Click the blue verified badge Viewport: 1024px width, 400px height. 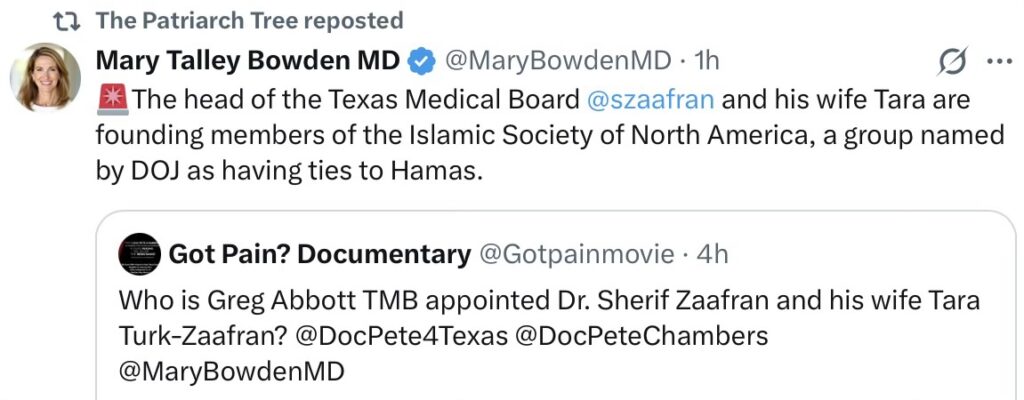tap(423, 61)
